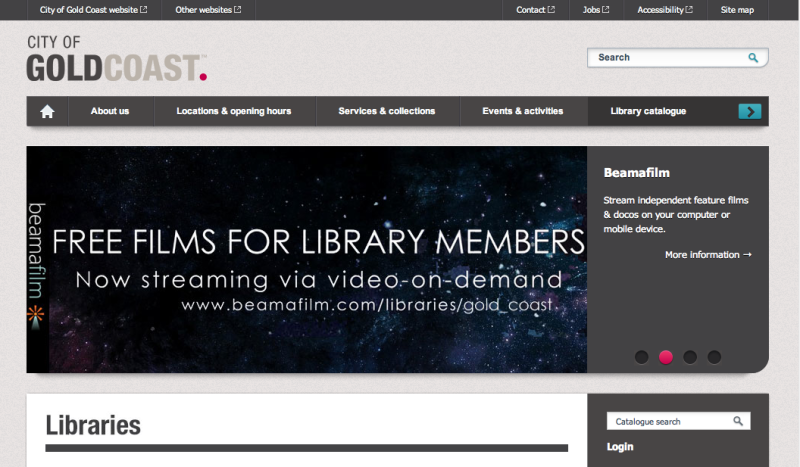800x467 pixels.
Task: Open the Site map link
Action: coord(737,10)
